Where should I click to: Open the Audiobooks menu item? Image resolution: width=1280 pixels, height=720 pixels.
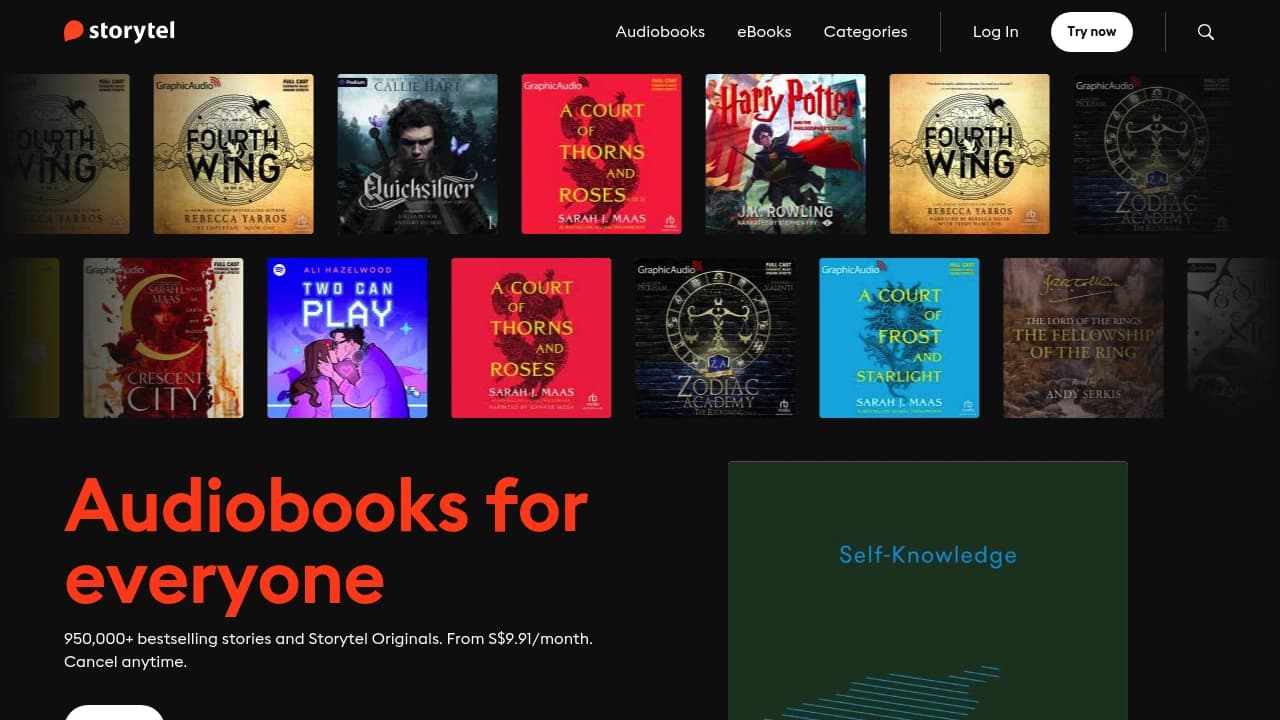660,32
